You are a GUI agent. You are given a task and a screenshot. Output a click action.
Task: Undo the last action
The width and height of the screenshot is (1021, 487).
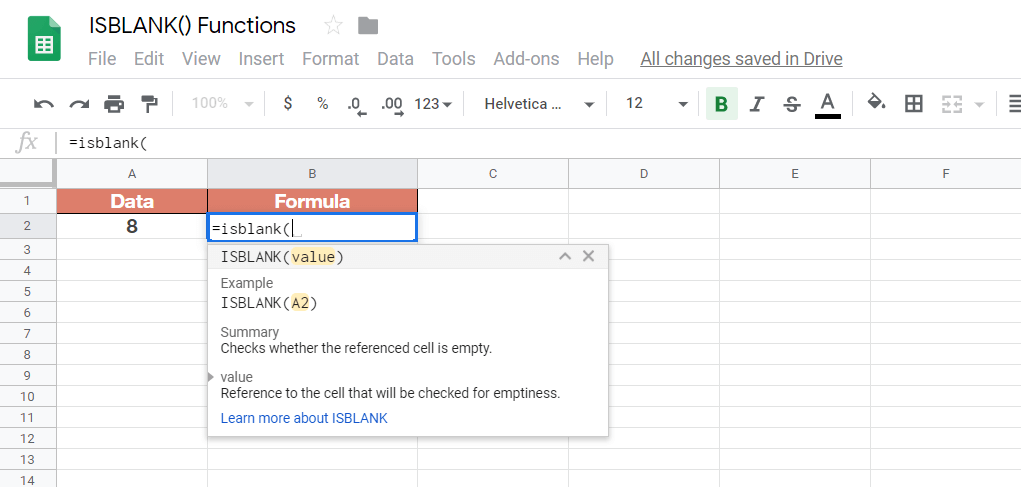click(x=44, y=104)
